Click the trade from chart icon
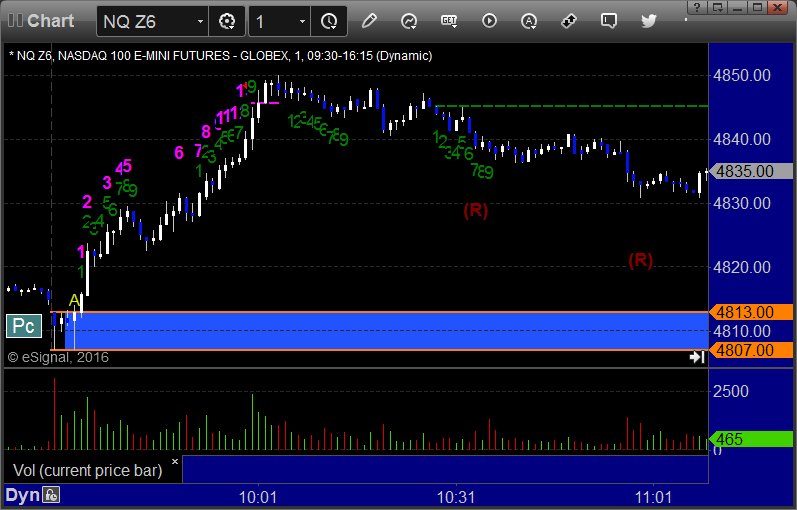The image size is (797, 510). [569, 21]
